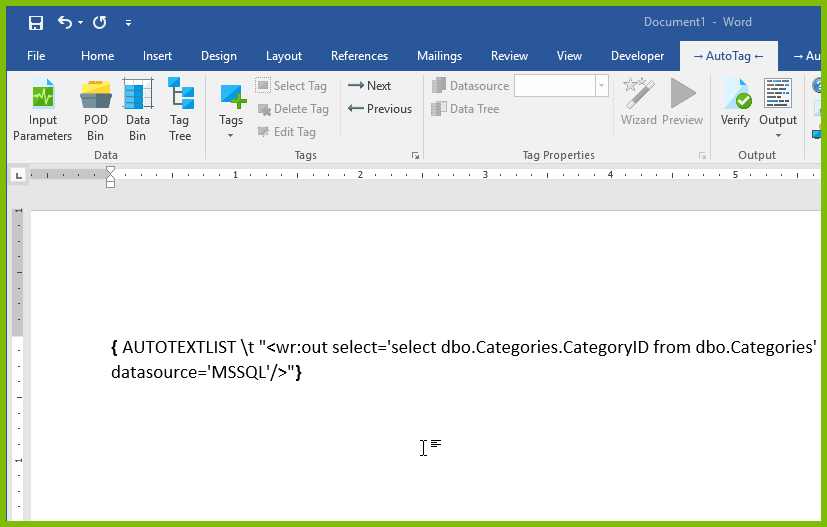The width and height of the screenshot is (827, 527).
Task: Switch to the Home tab
Action: pyautogui.click(x=97, y=56)
